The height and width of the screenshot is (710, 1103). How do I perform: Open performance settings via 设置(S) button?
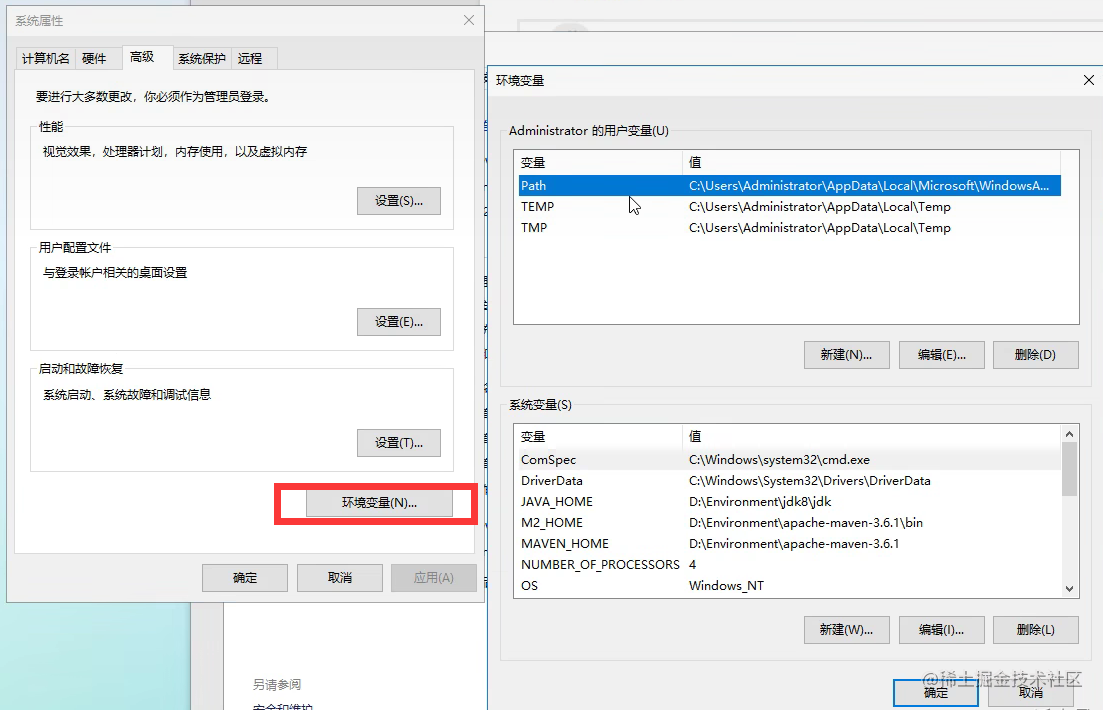click(x=398, y=200)
